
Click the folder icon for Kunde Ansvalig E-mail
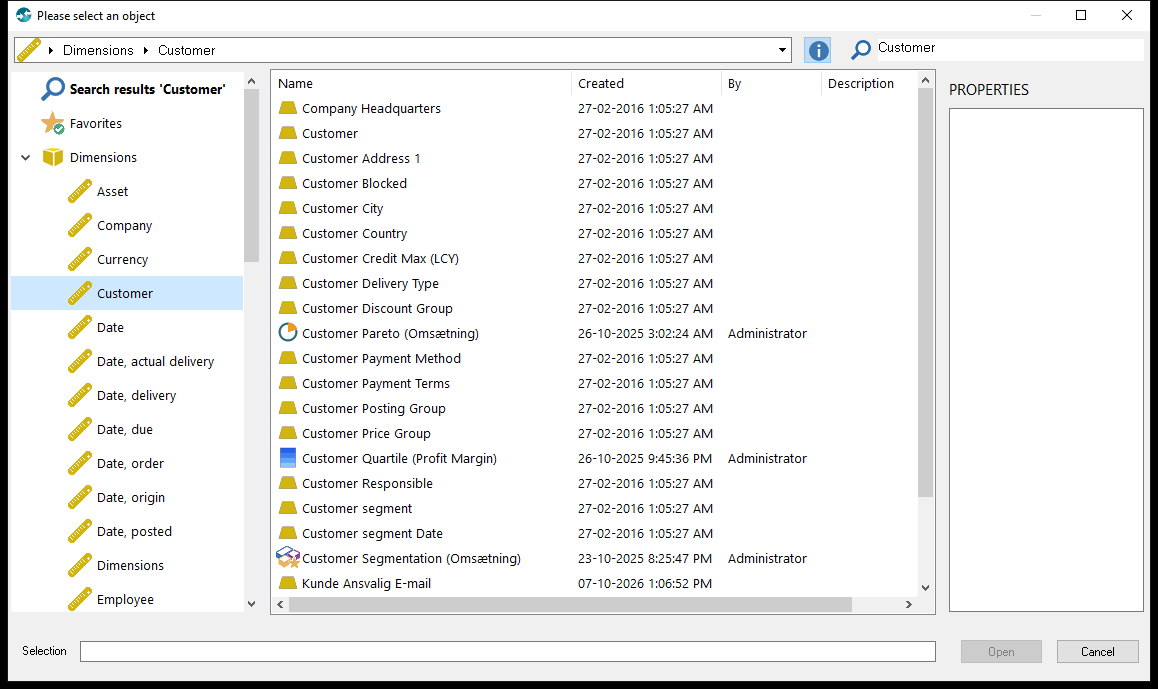[x=288, y=583]
